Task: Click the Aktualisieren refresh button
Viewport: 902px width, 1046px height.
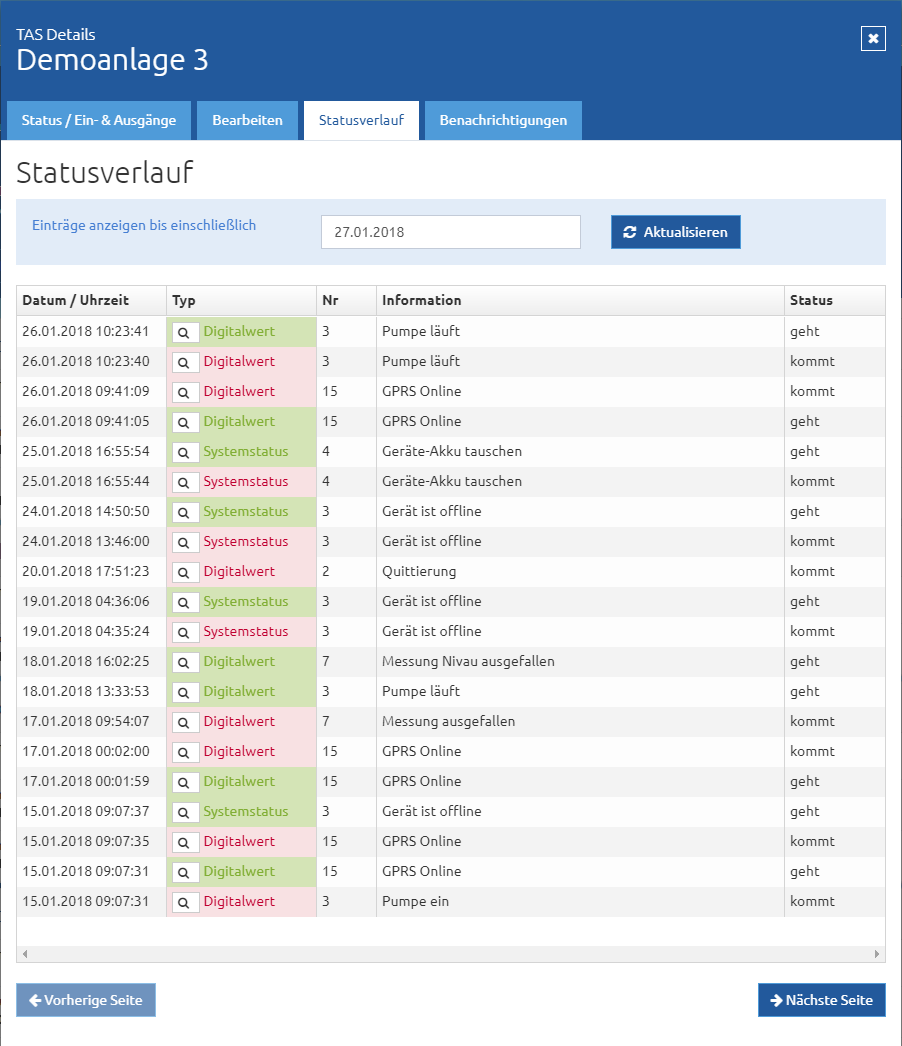Action: pyautogui.click(x=675, y=232)
